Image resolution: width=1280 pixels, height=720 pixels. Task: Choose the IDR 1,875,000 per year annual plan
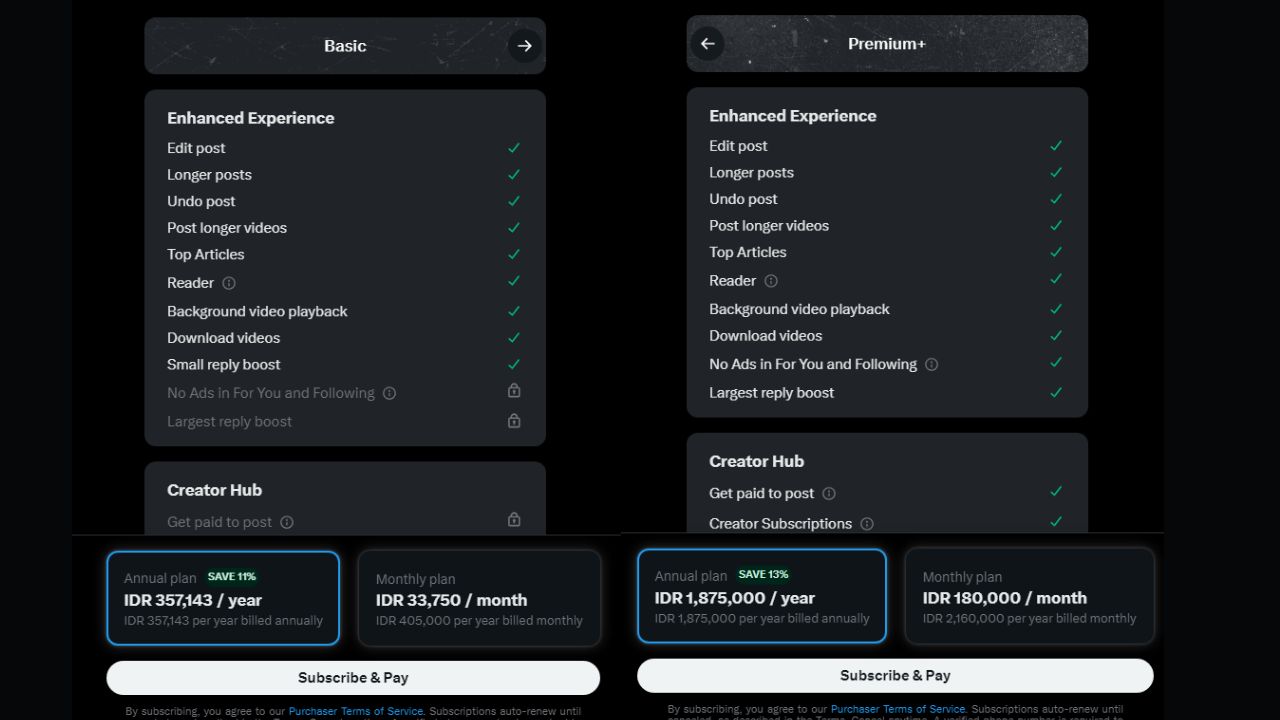(x=761, y=596)
